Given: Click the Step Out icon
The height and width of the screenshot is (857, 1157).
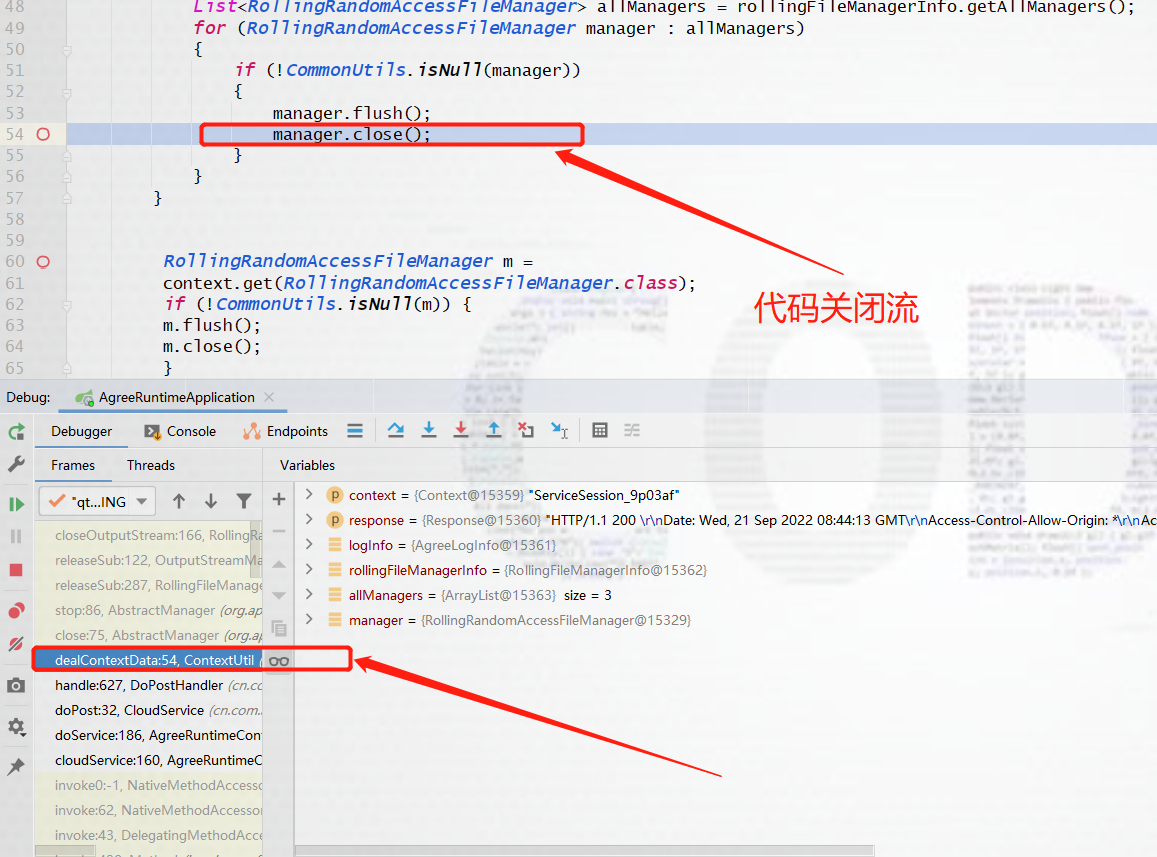Looking at the screenshot, I should coord(494,429).
